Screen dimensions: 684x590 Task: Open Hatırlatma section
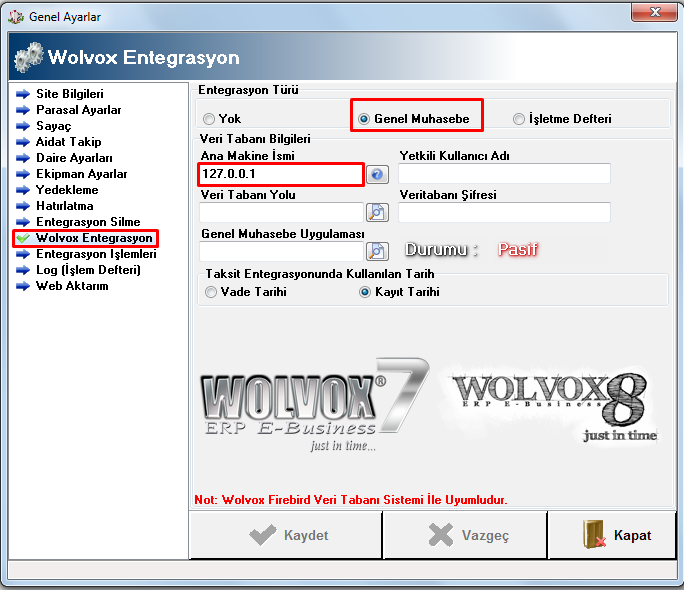pos(65,206)
